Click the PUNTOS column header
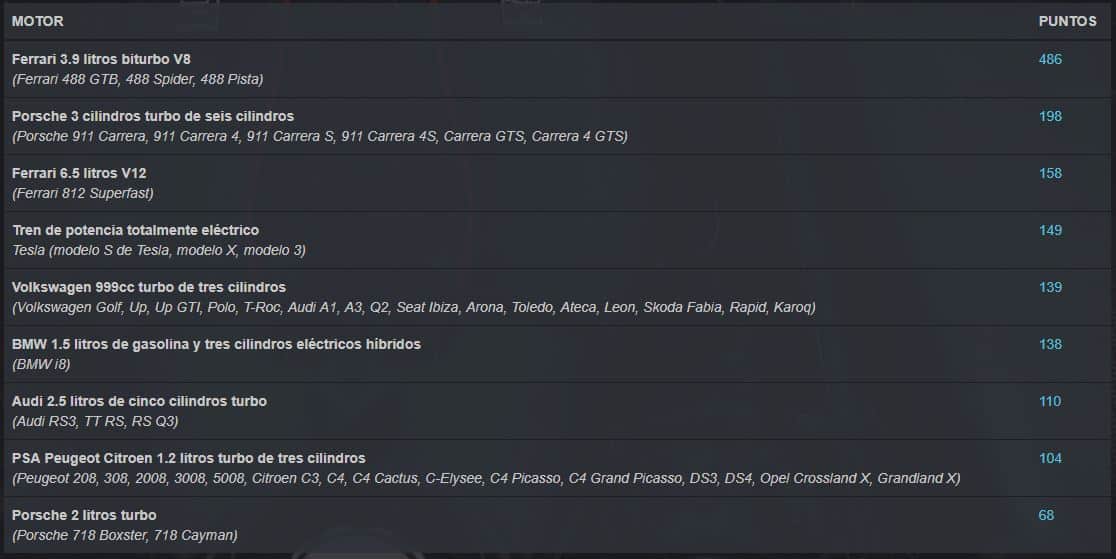 (x=1067, y=21)
